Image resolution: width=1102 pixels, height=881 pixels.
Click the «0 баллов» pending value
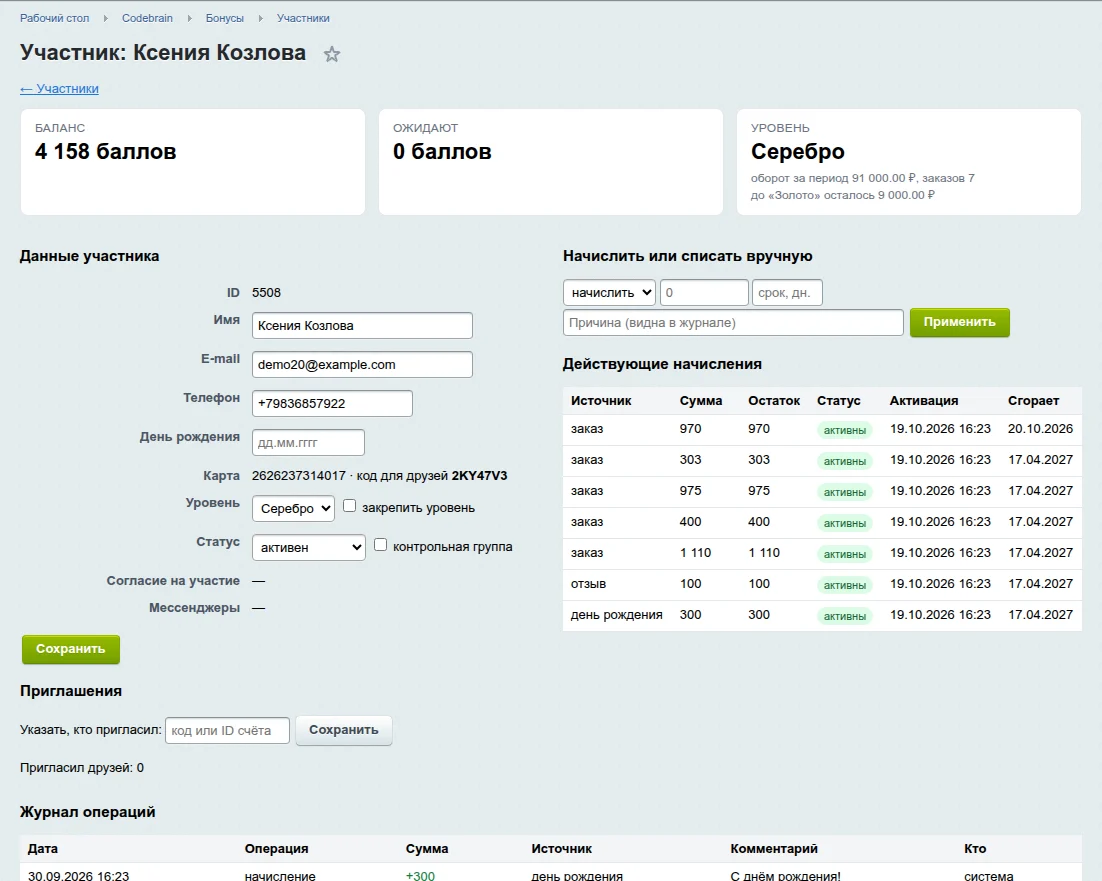pos(442,152)
